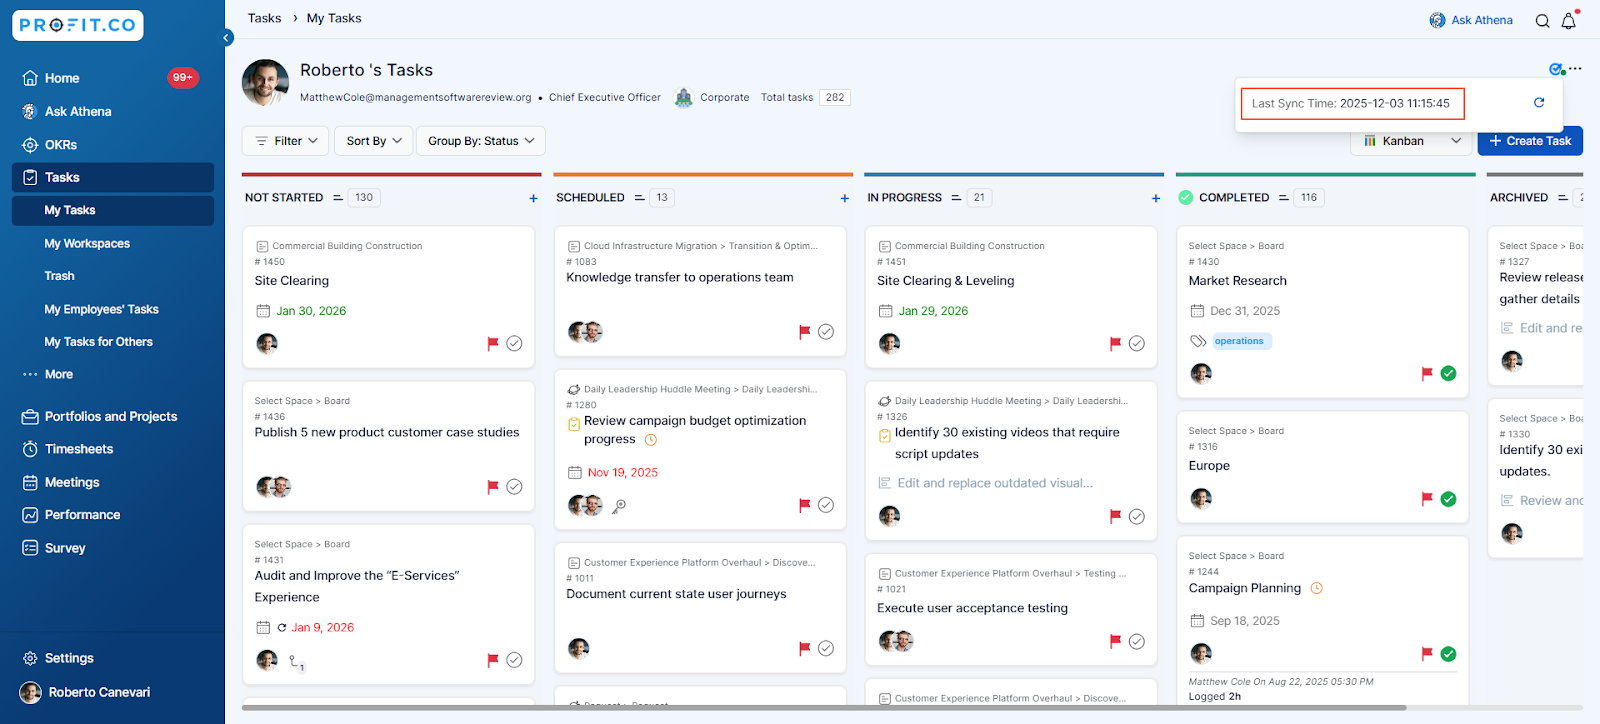This screenshot has height=724, width=1600.
Task: Click the Create Task button
Action: (1530, 141)
